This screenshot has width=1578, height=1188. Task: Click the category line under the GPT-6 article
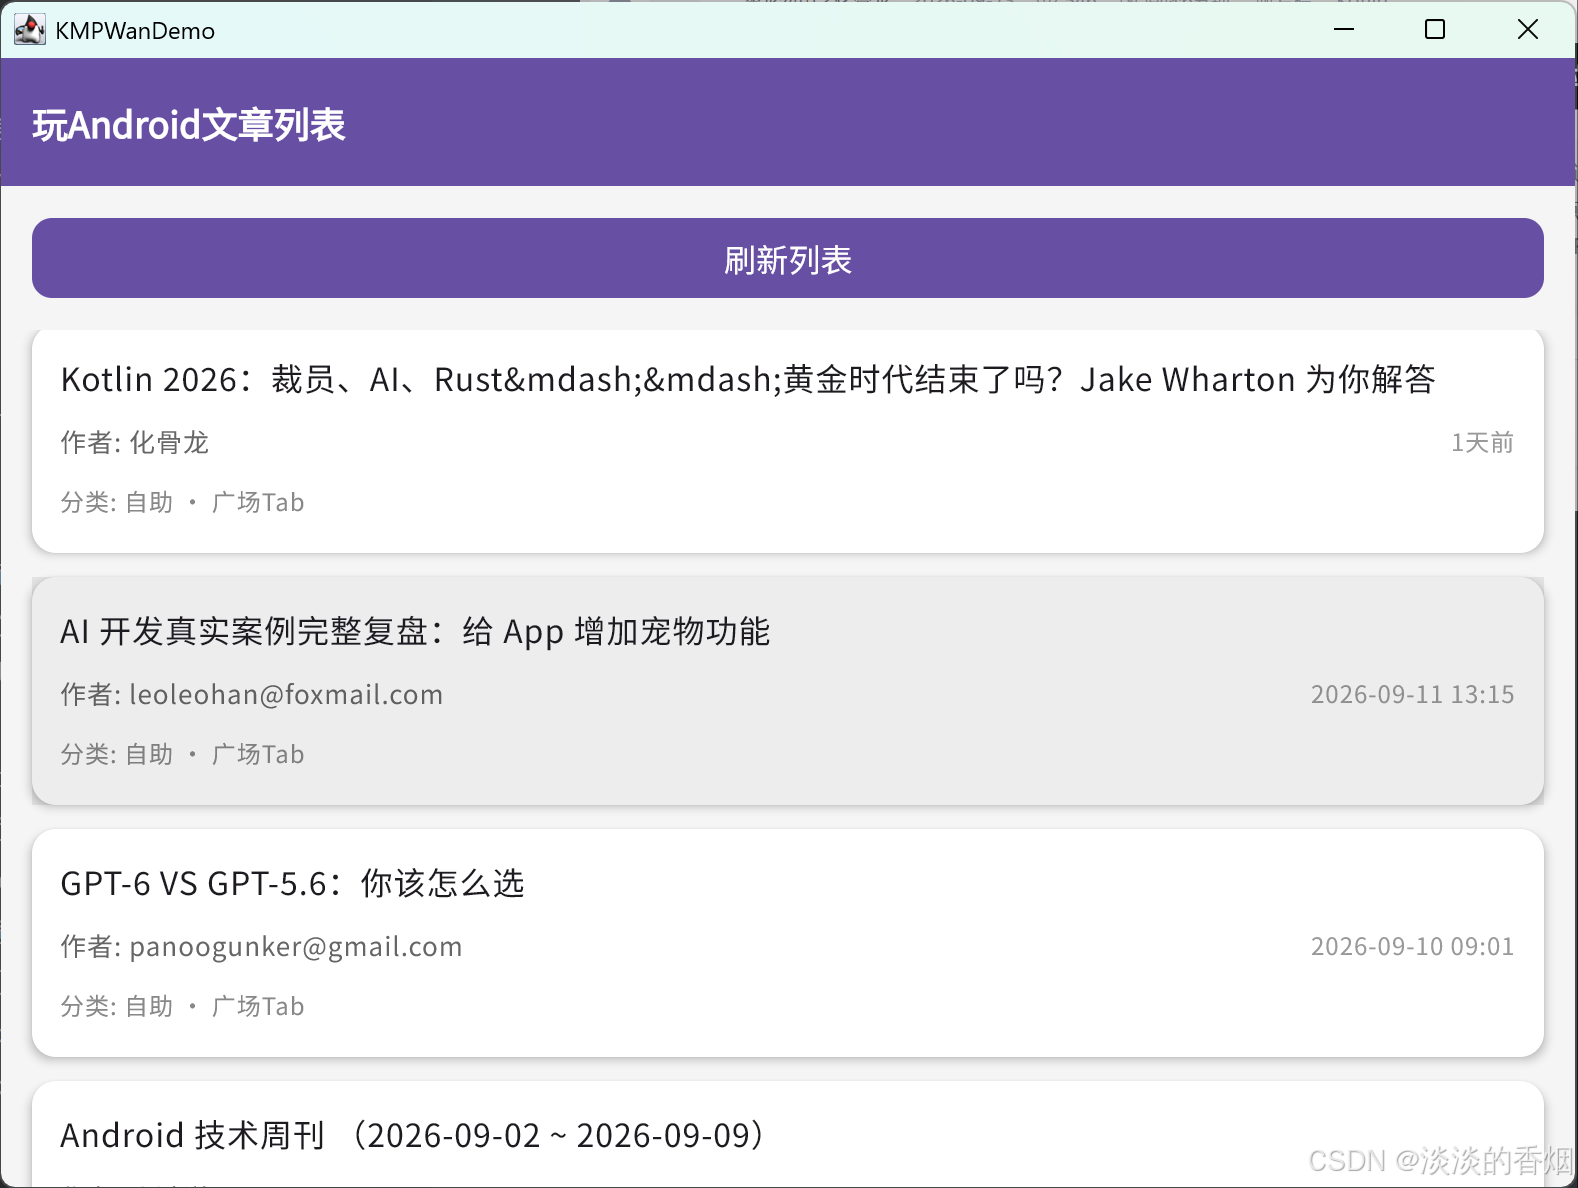click(x=182, y=1006)
